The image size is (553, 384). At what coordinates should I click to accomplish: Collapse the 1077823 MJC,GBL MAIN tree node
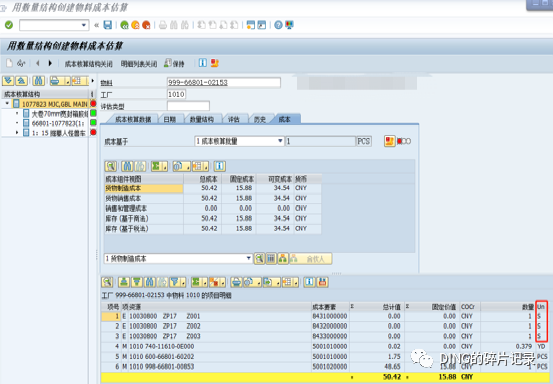point(7,104)
